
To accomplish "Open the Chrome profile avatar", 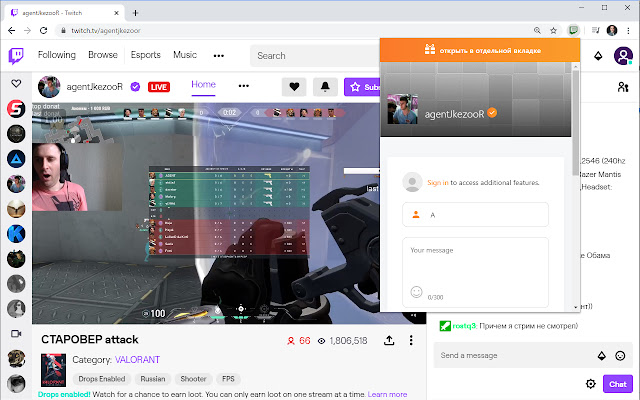I will [x=612, y=30].
